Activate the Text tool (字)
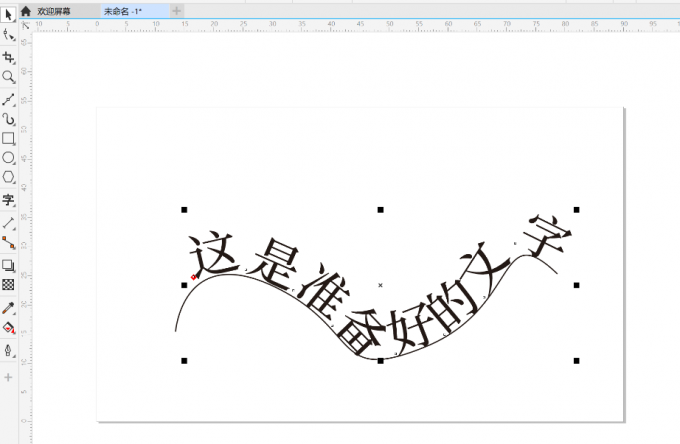The height and width of the screenshot is (444, 680). [8, 200]
